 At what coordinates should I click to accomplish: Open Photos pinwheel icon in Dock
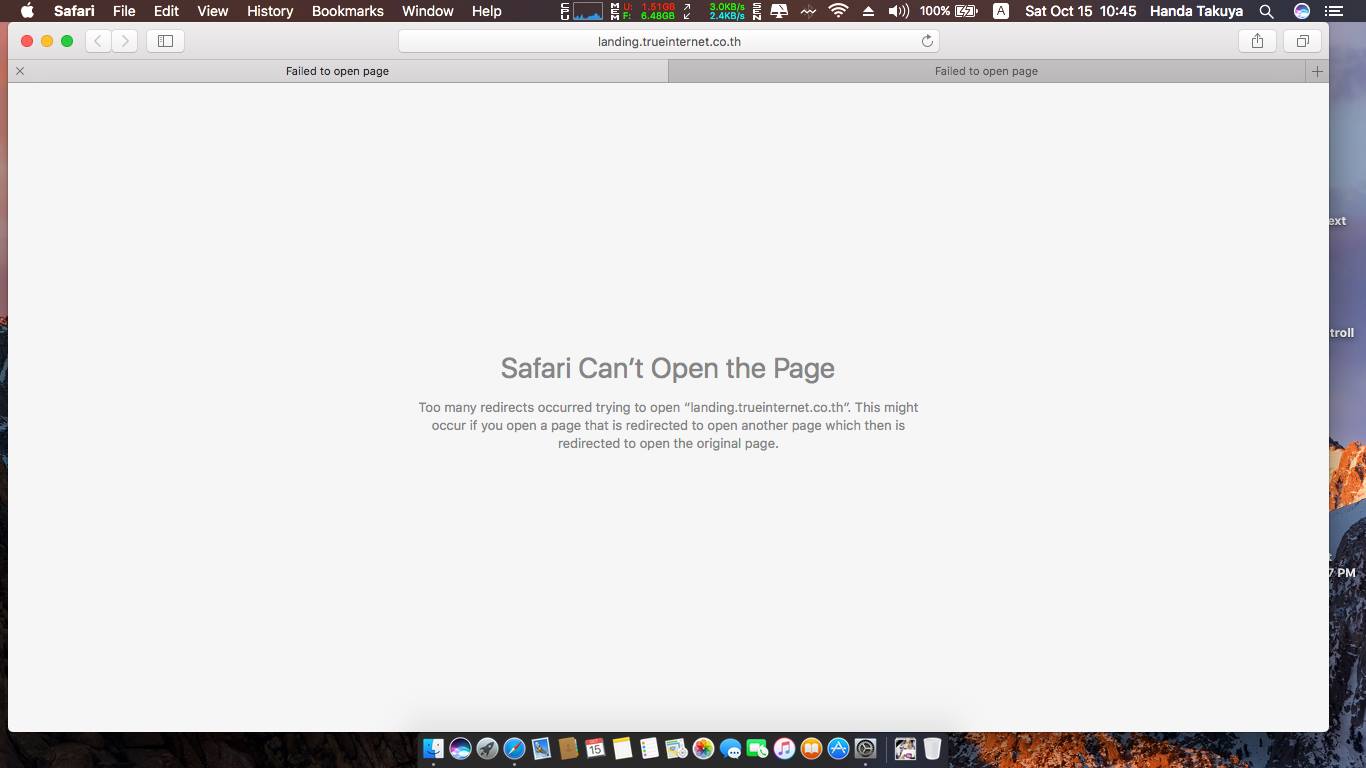click(703, 748)
